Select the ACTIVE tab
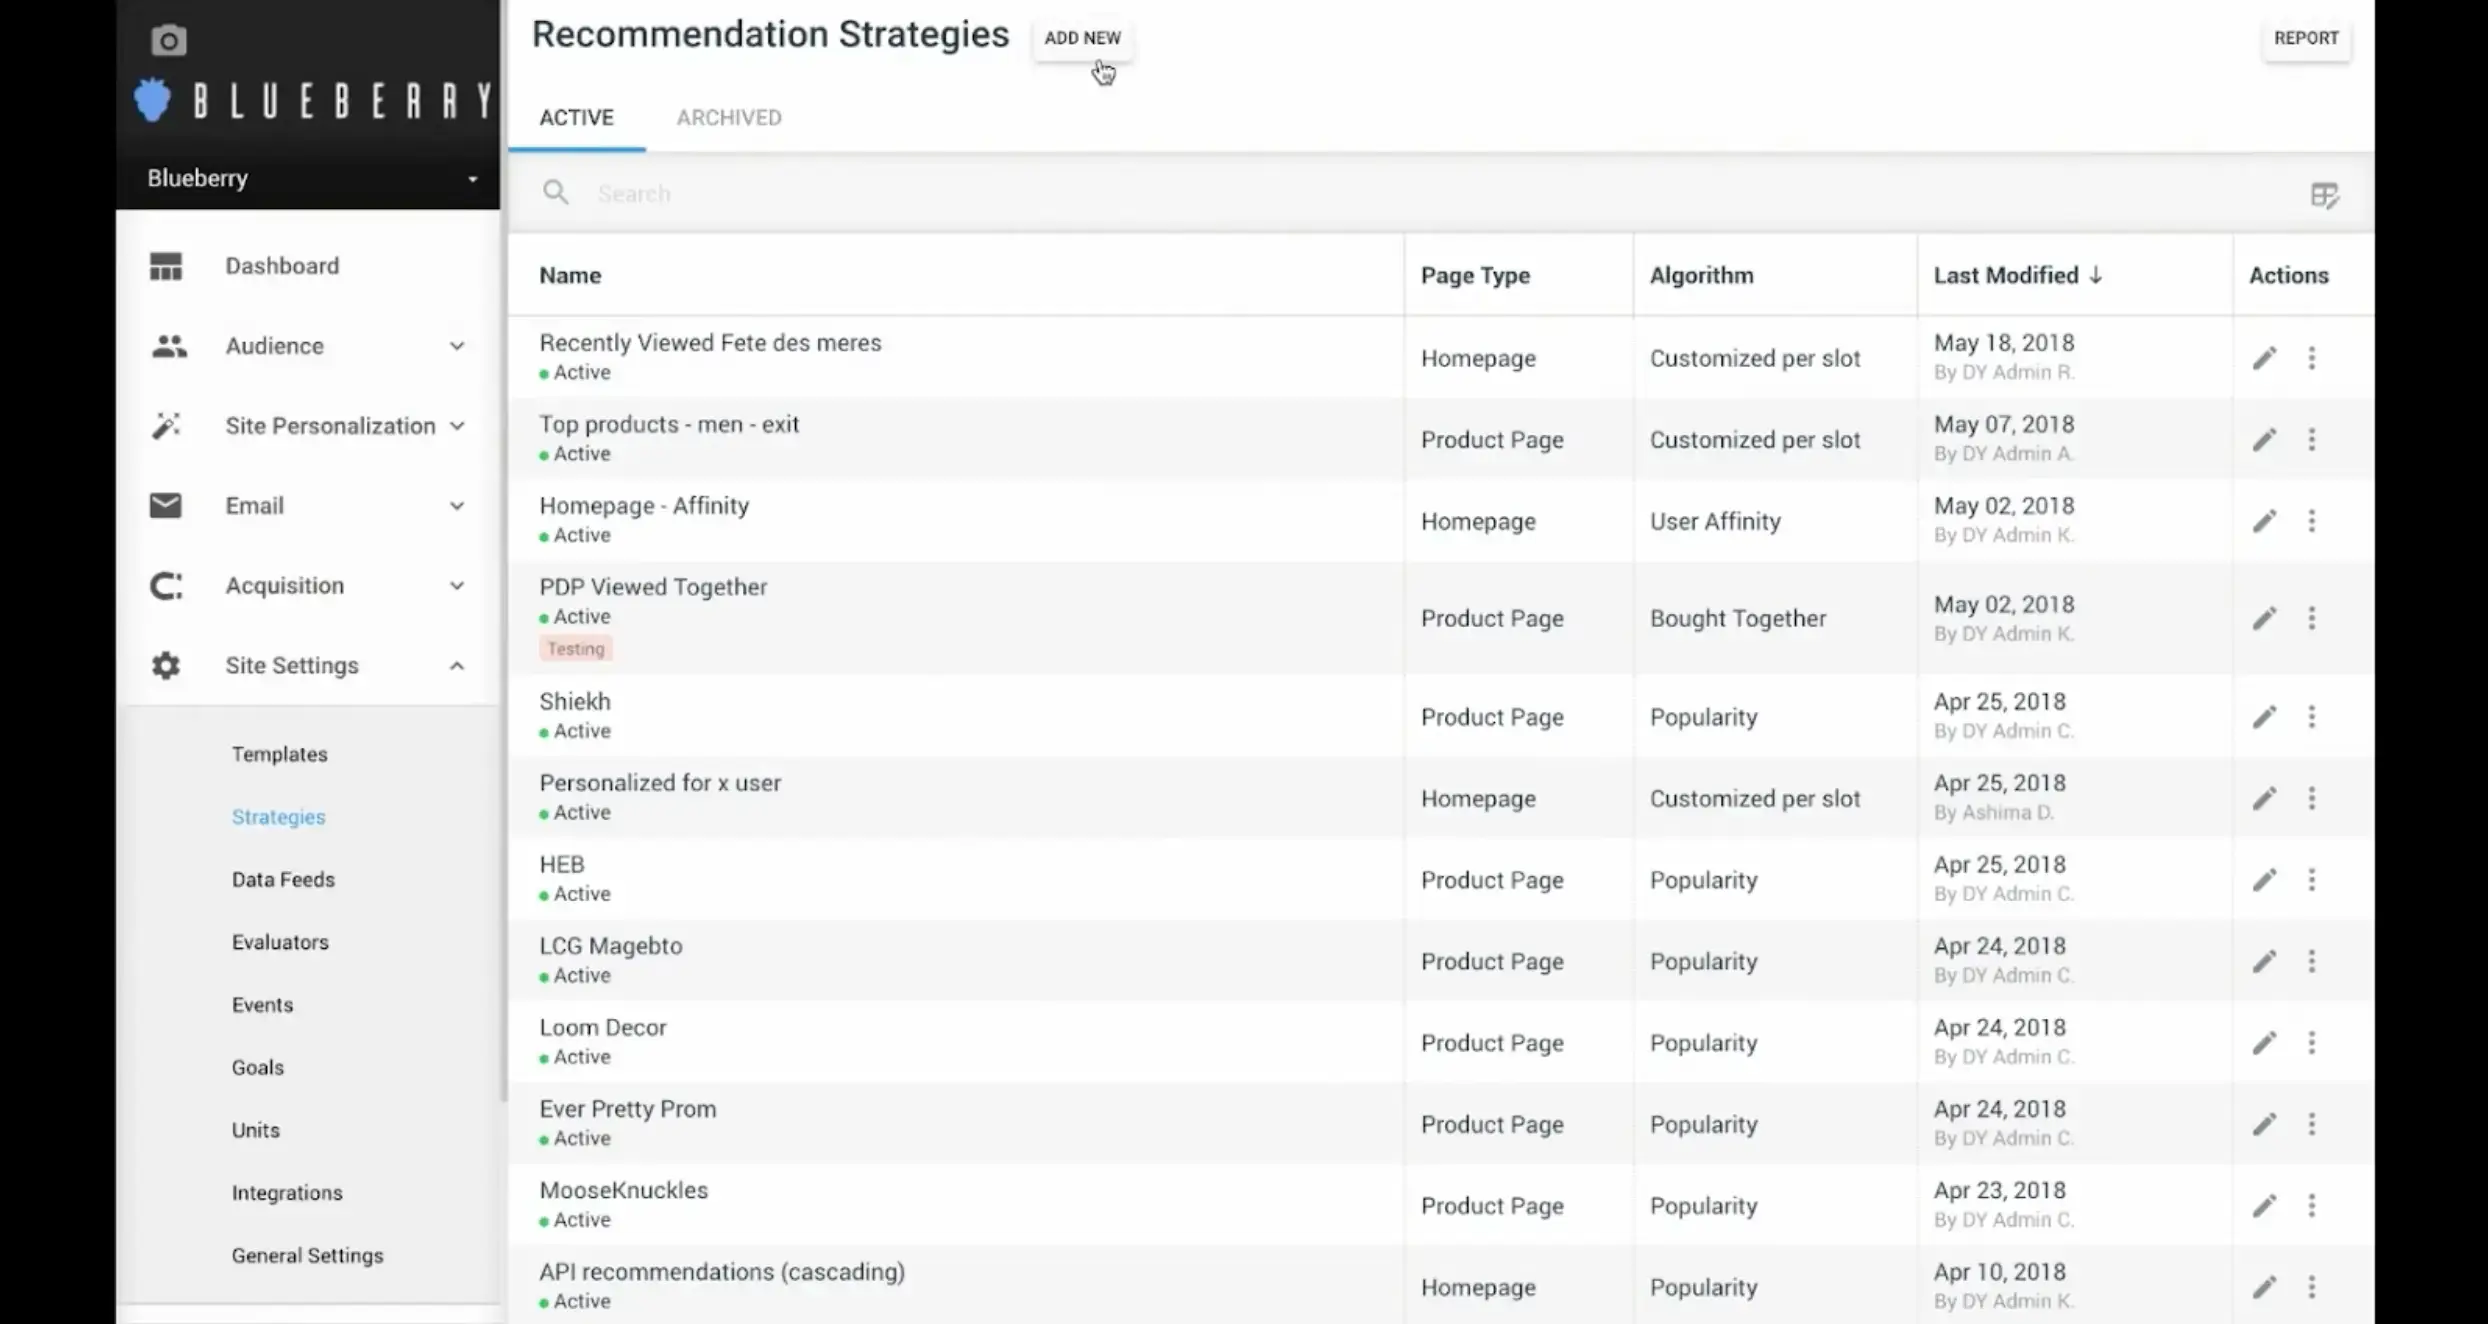This screenshot has width=2488, height=1324. [x=577, y=117]
